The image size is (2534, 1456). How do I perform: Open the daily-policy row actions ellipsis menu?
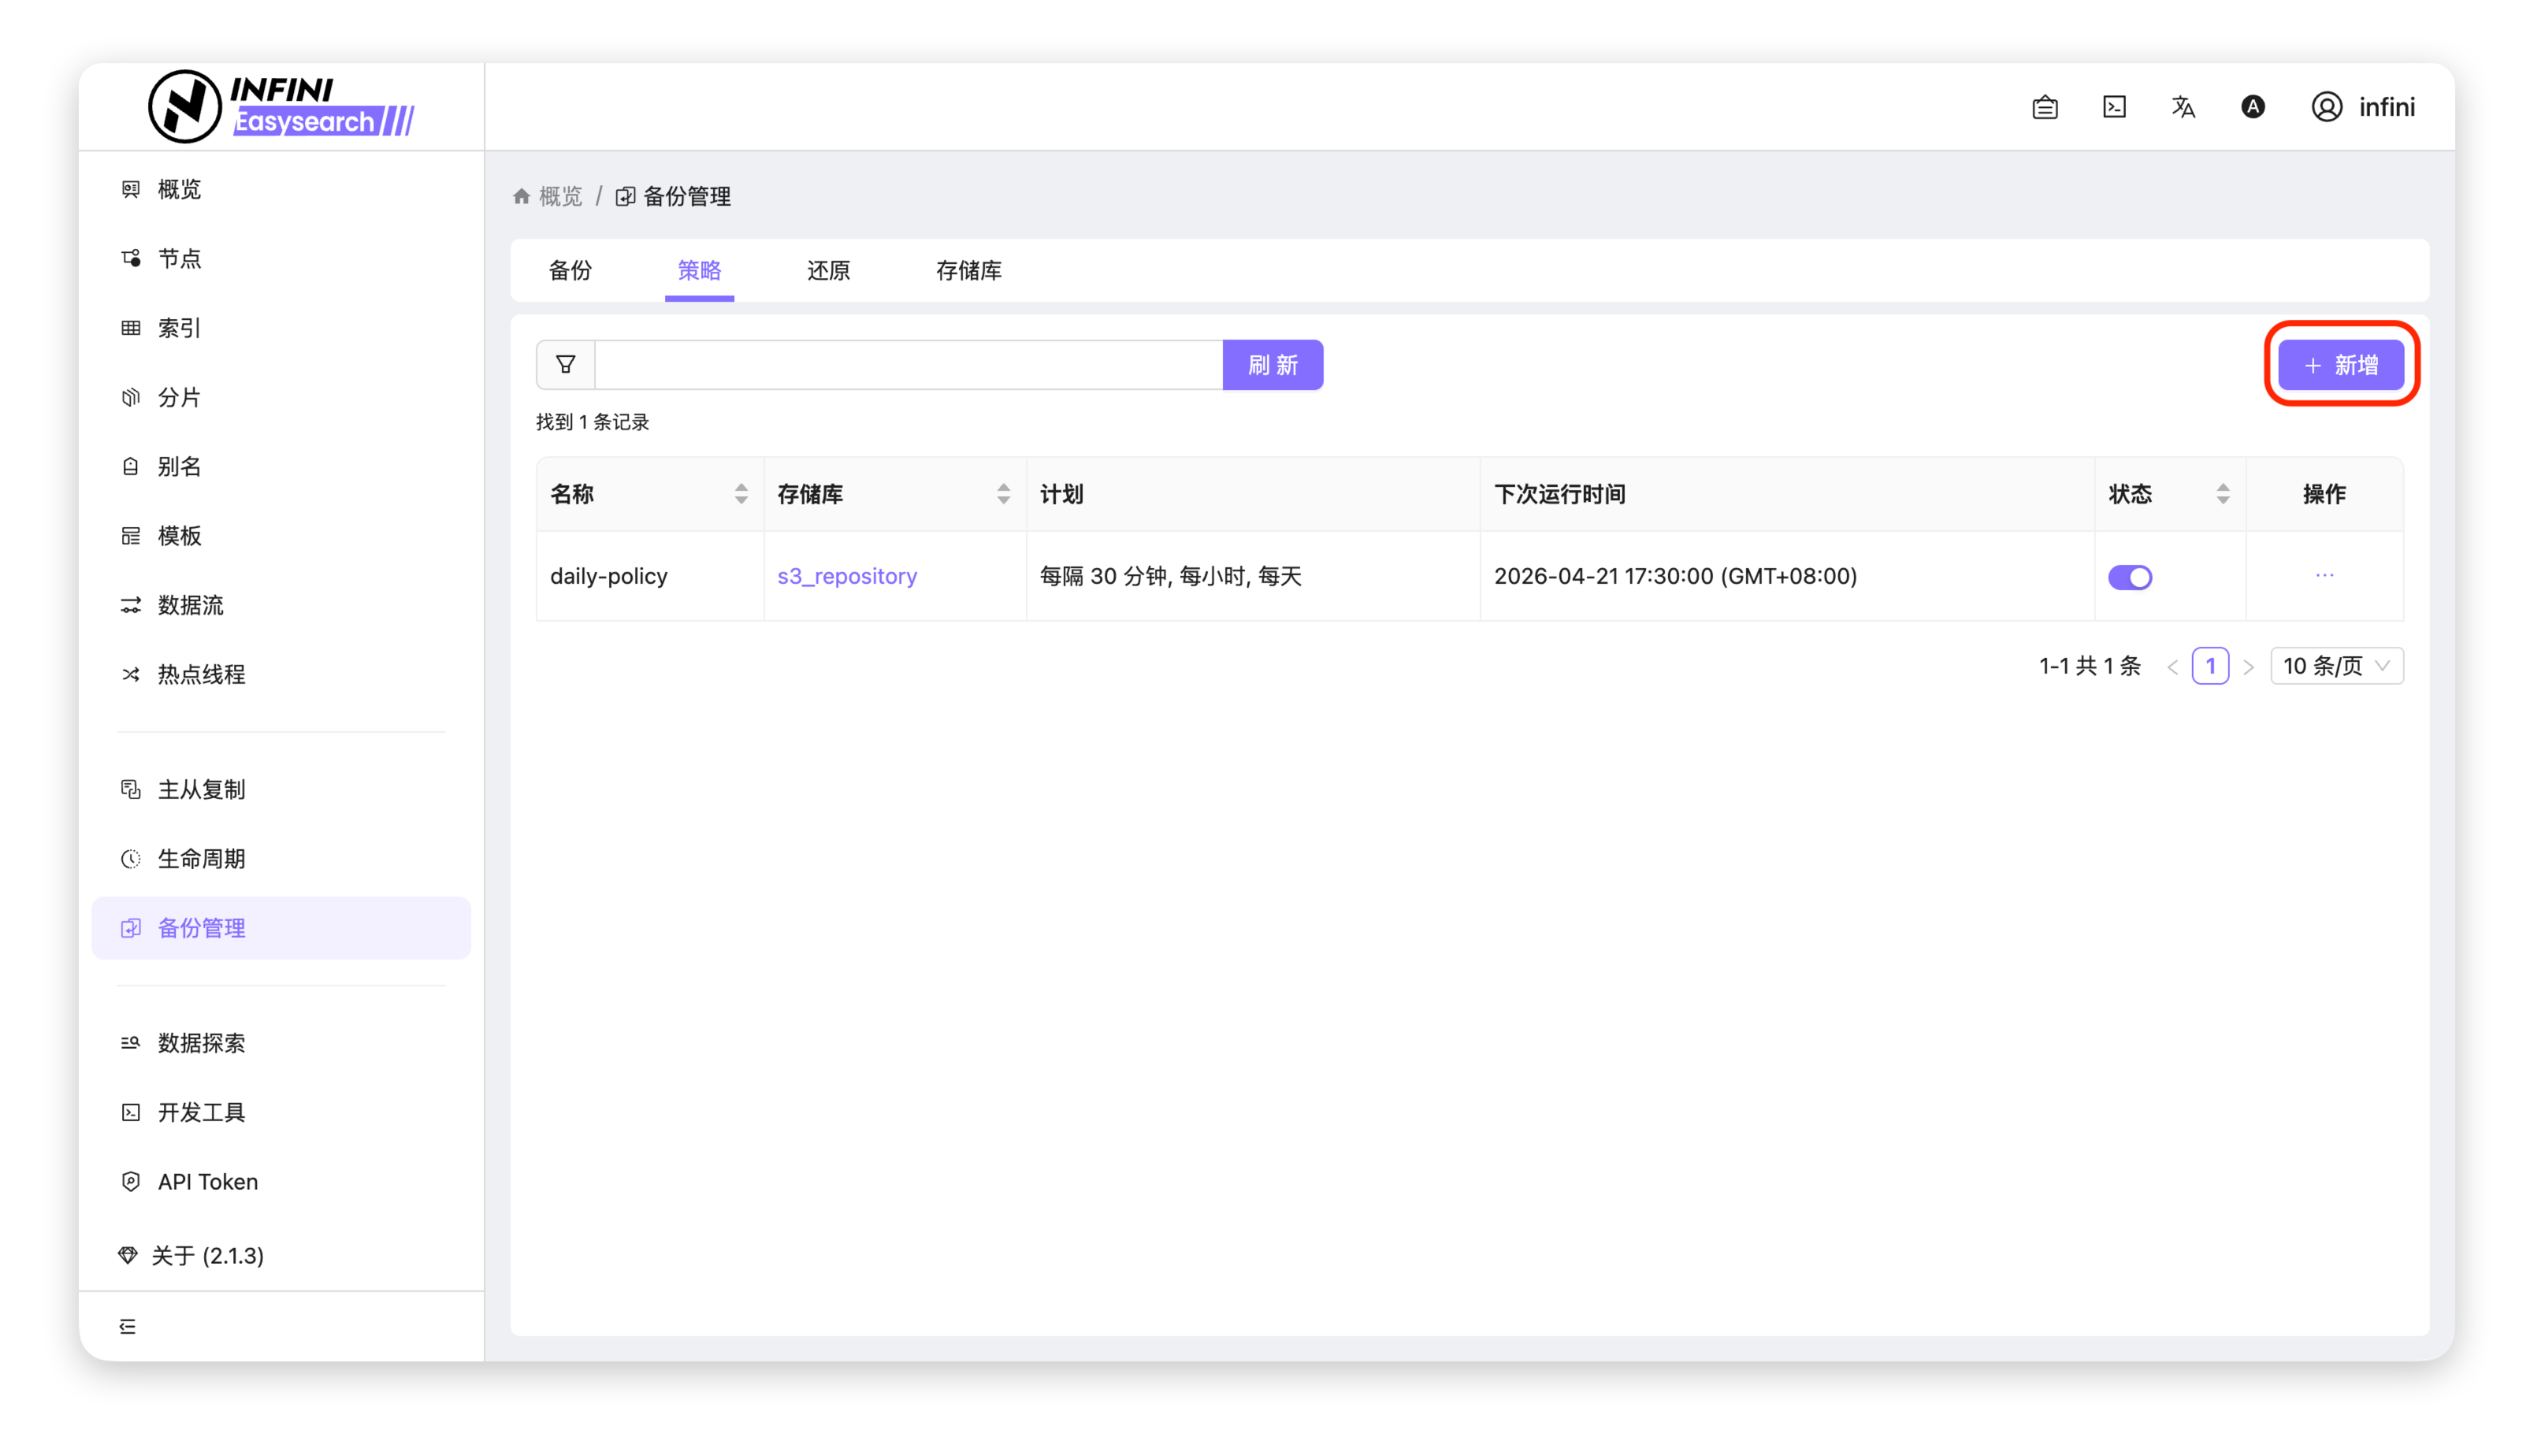click(x=2324, y=575)
